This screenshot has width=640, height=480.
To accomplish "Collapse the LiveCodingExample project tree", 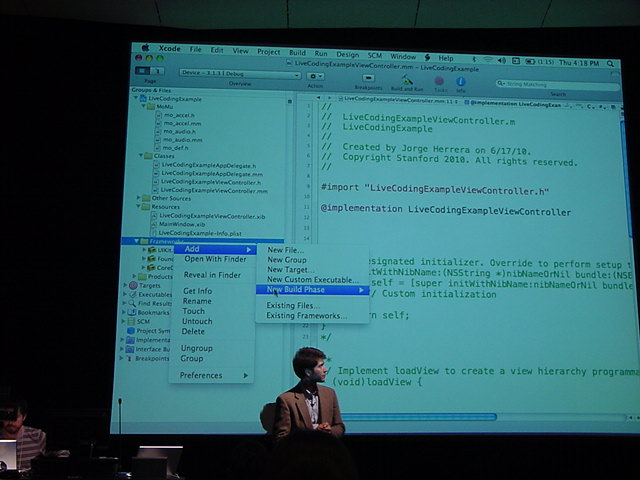I will click(x=136, y=98).
